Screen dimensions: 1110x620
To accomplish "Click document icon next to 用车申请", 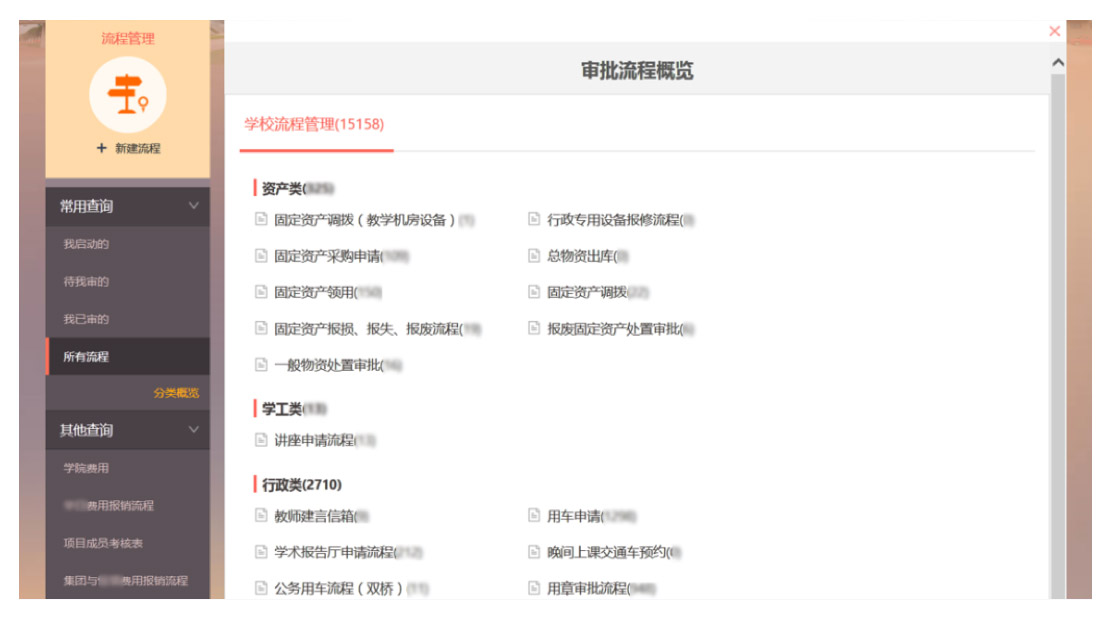I will pos(534,516).
